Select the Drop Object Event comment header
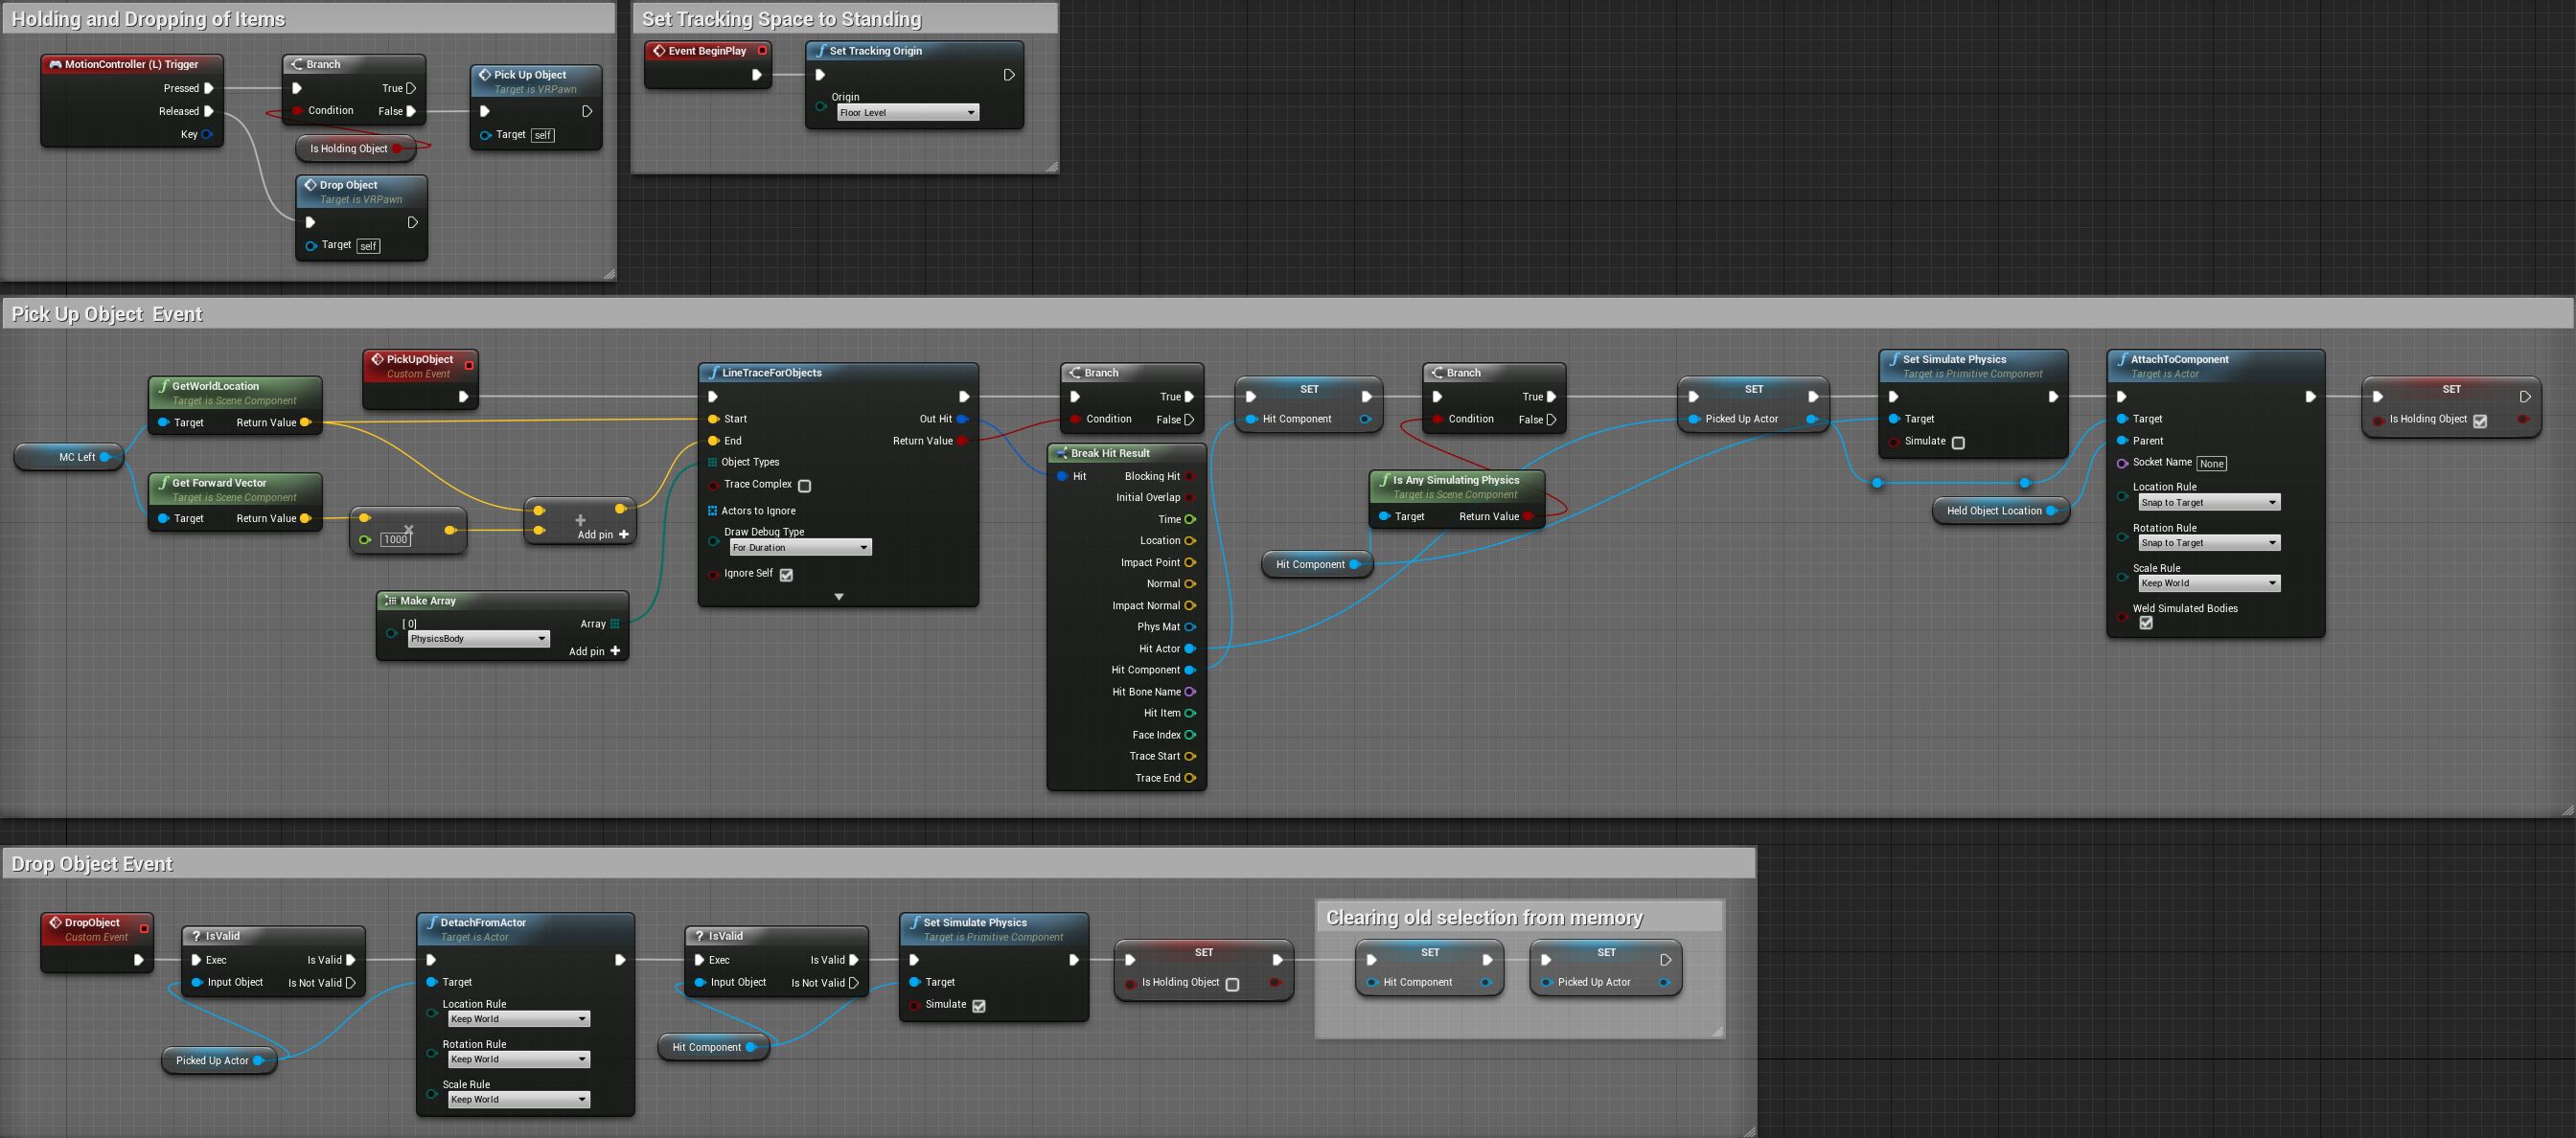Screen dimensions: 2576x1138 pyautogui.click(x=92, y=864)
